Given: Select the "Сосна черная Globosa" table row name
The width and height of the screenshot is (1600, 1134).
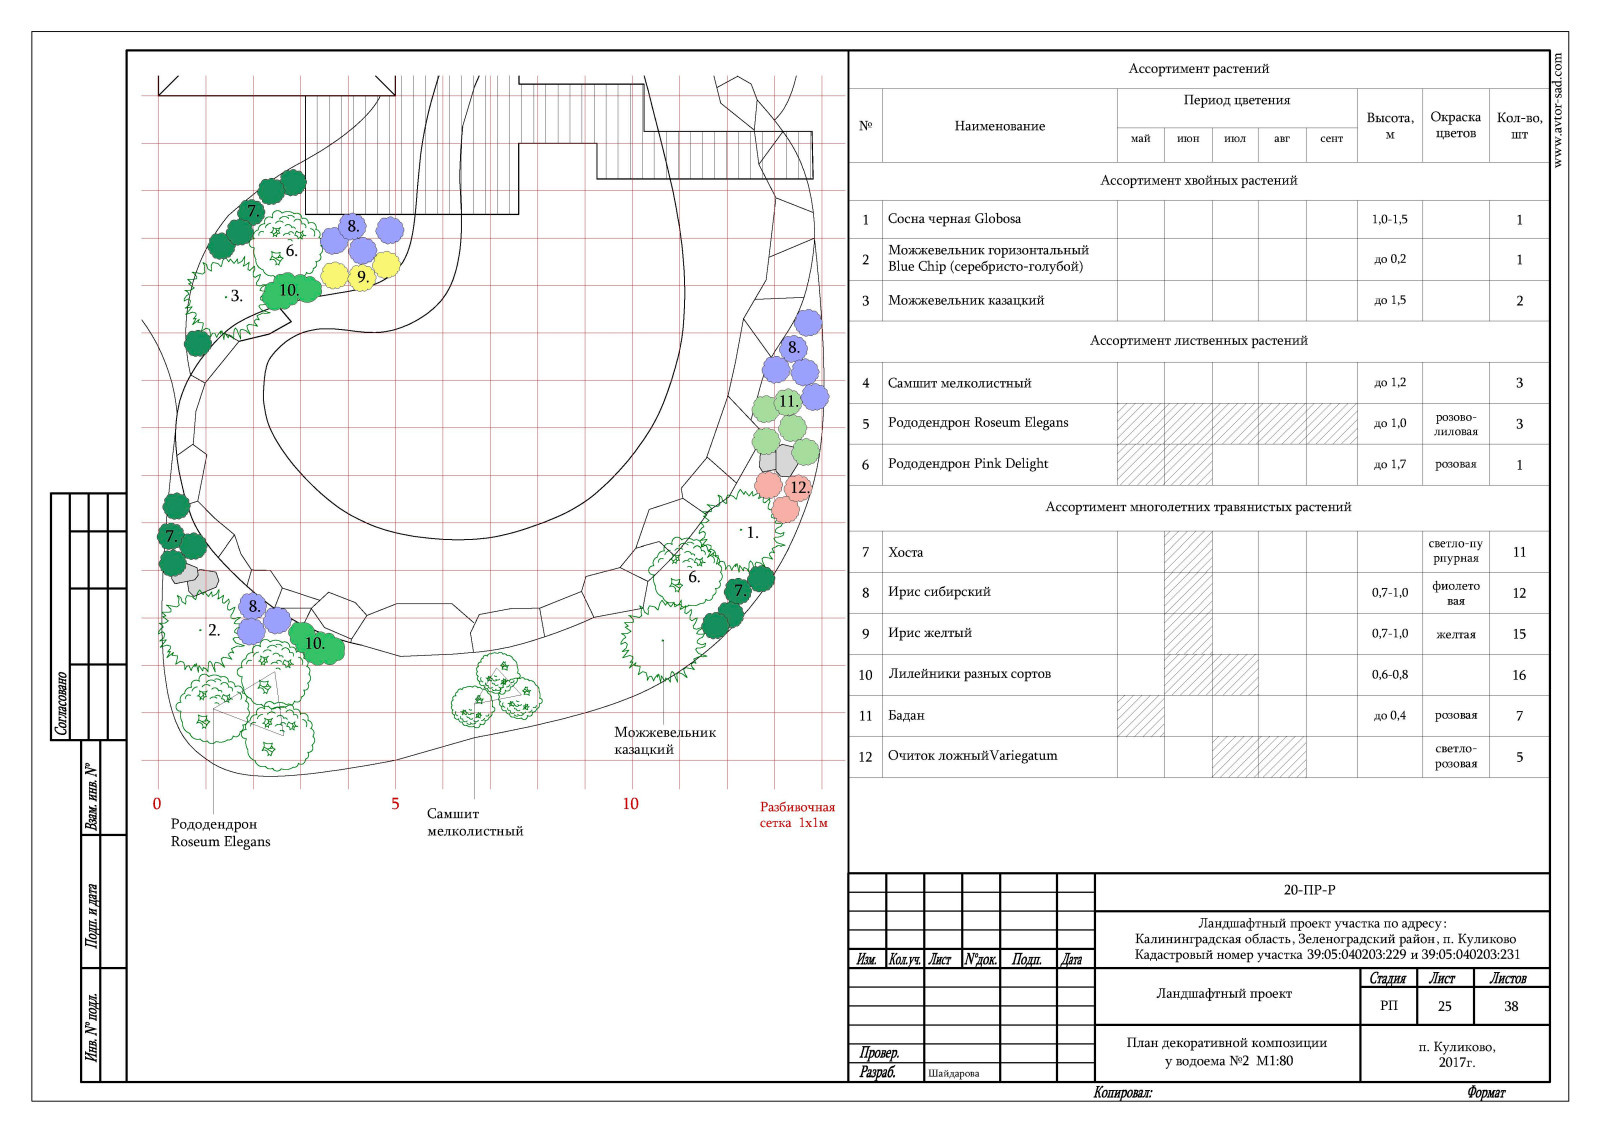Looking at the screenshot, I should coord(954,219).
